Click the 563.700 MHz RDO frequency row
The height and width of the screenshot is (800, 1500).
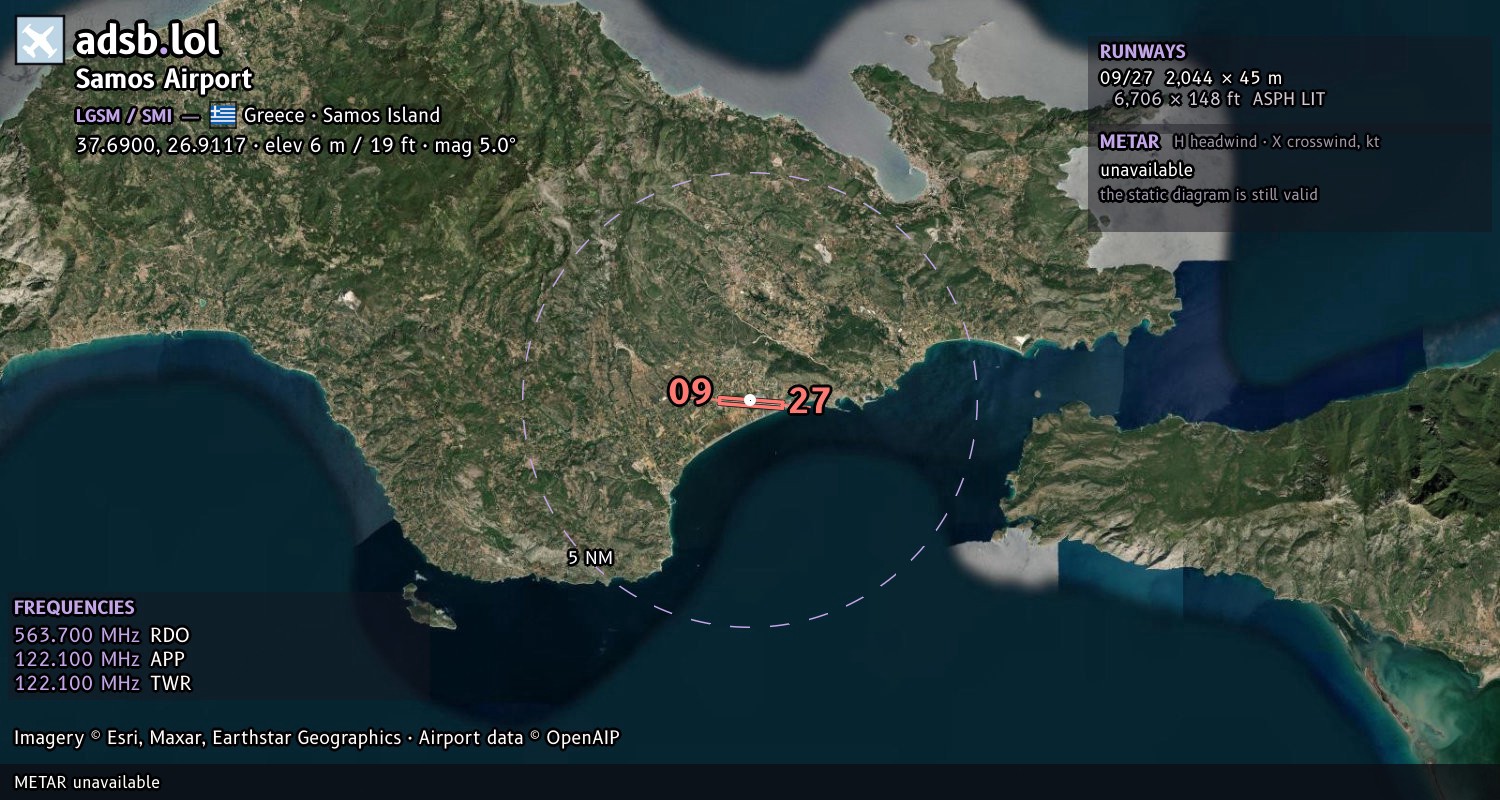pyautogui.click(x=102, y=635)
